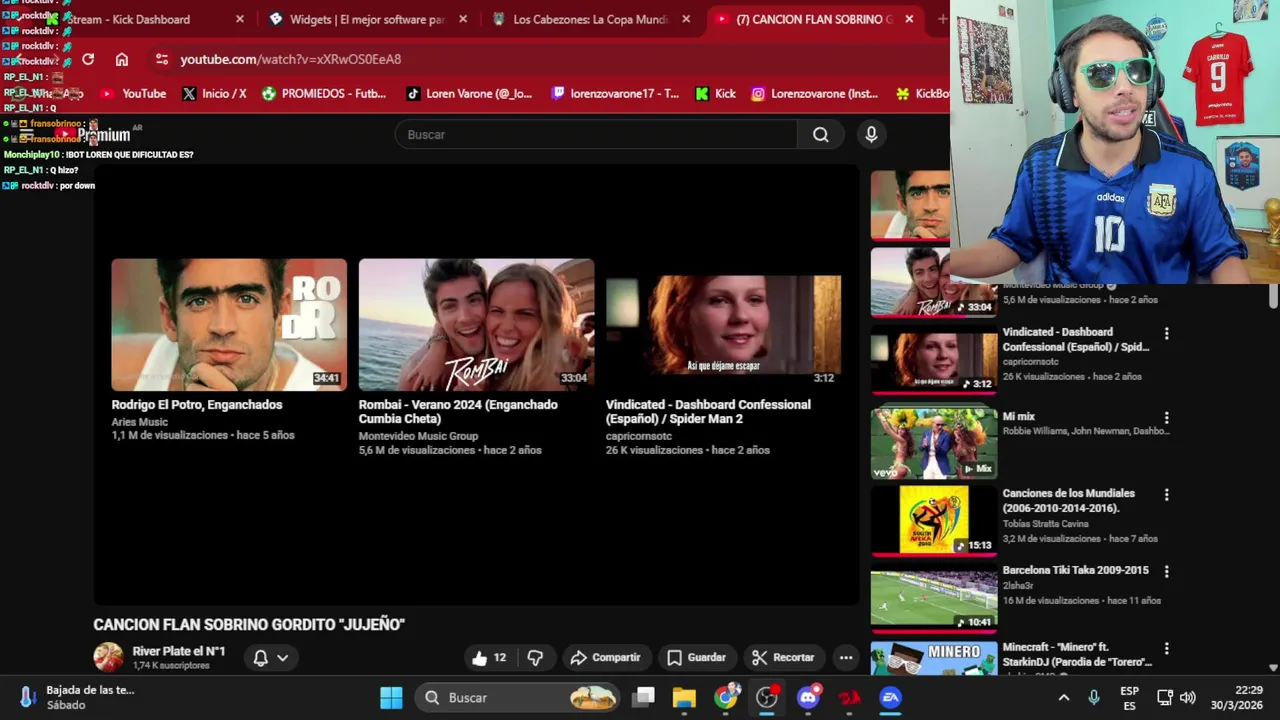Screen dimensions: 1280x720
Task: Reload the page using the refresh icon
Action: (88, 59)
